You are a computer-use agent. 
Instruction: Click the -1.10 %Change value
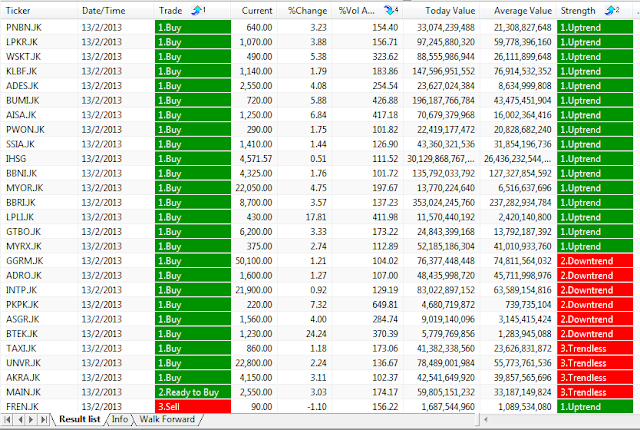[x=316, y=407]
